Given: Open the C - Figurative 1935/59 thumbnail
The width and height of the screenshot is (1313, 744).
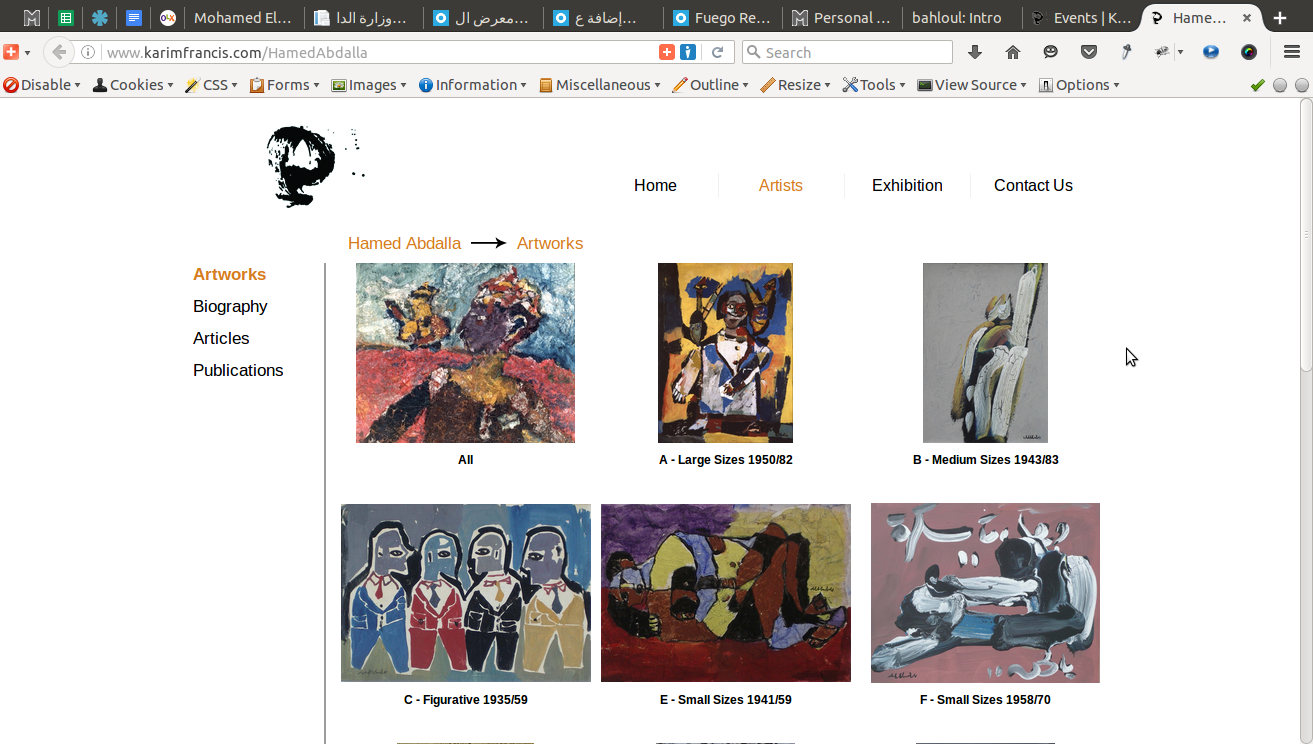Looking at the screenshot, I should point(466,593).
